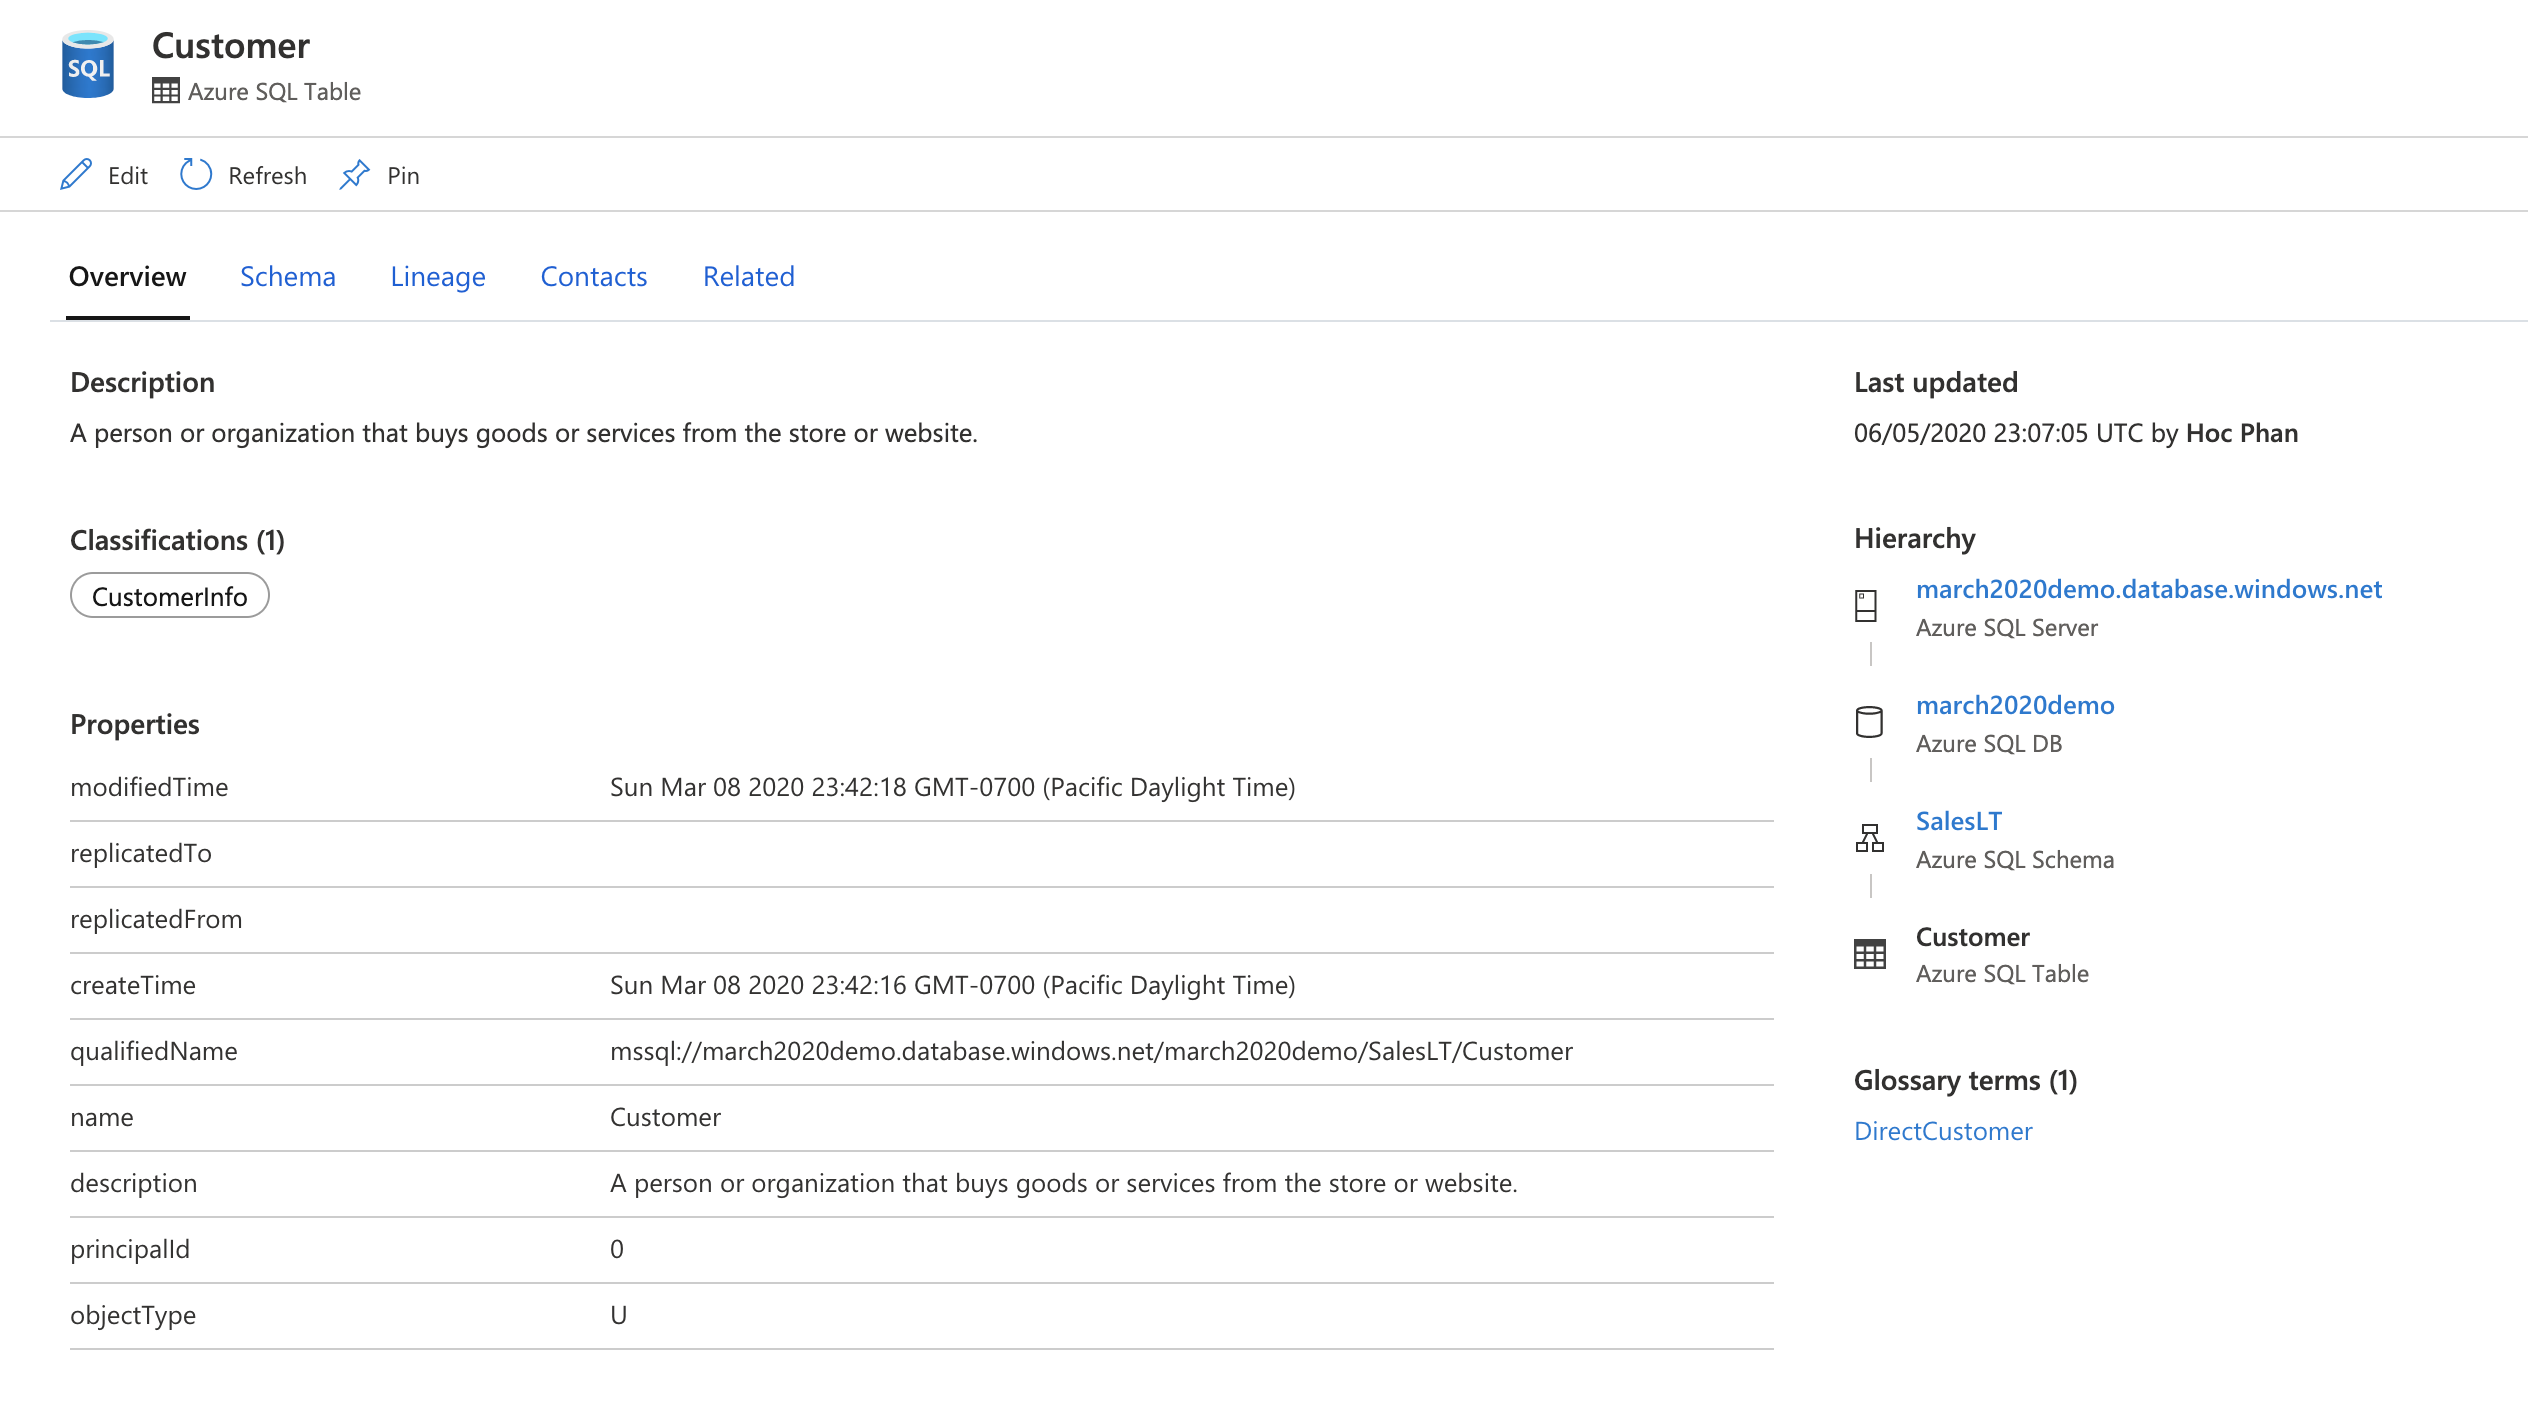Open the Lineage tab
This screenshot has height=1412, width=2528.
tap(438, 277)
